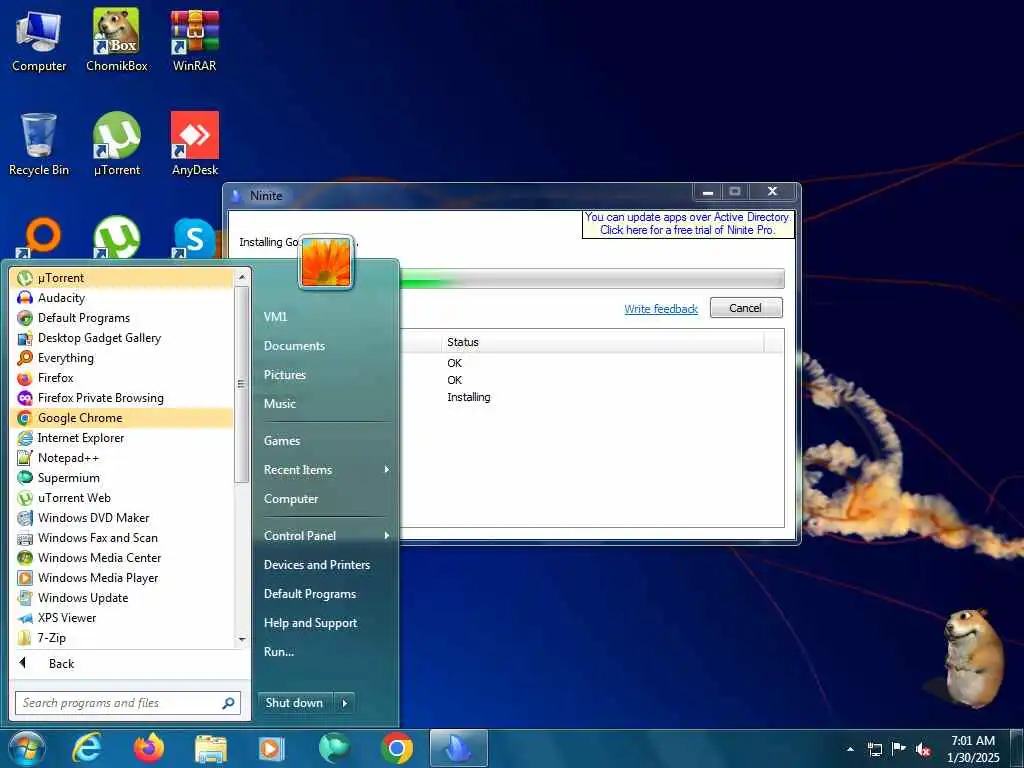Launch Notepad++ from the programs list
The image size is (1024, 768).
coord(121,458)
